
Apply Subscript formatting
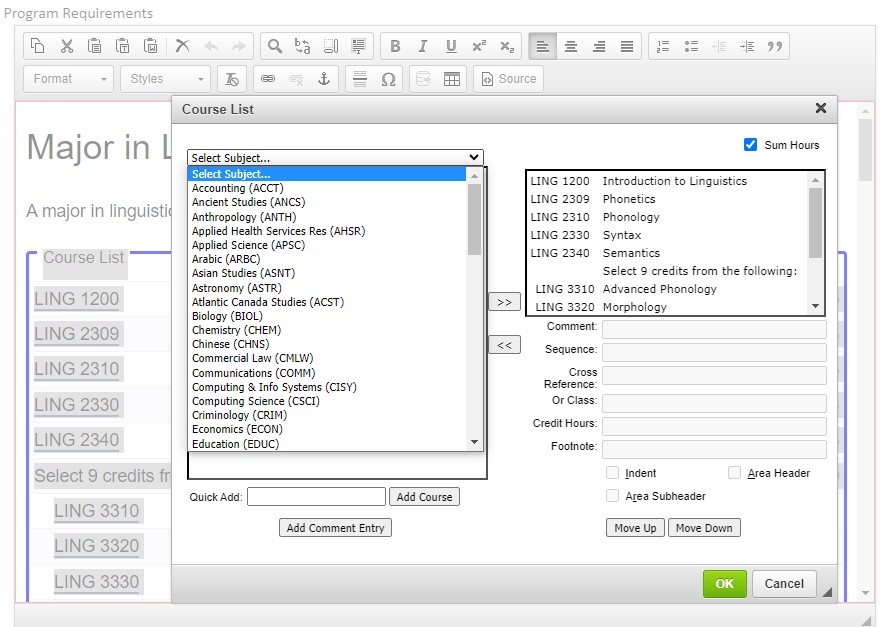click(507, 46)
